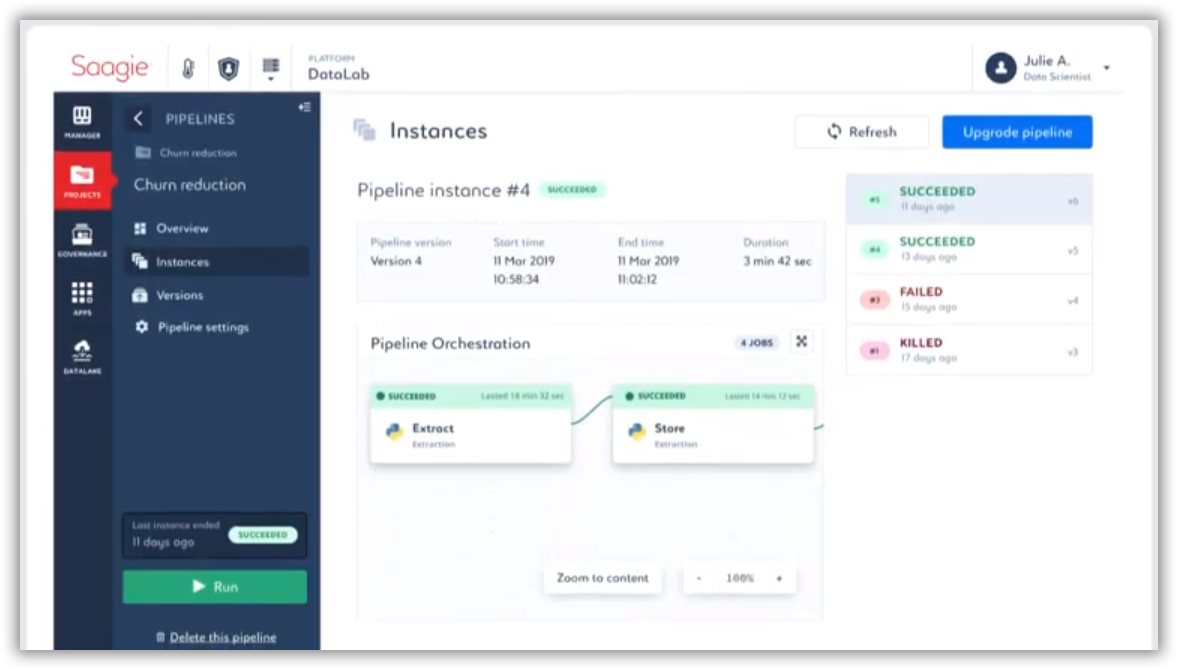Decrease zoom with the minus button

tap(699, 578)
